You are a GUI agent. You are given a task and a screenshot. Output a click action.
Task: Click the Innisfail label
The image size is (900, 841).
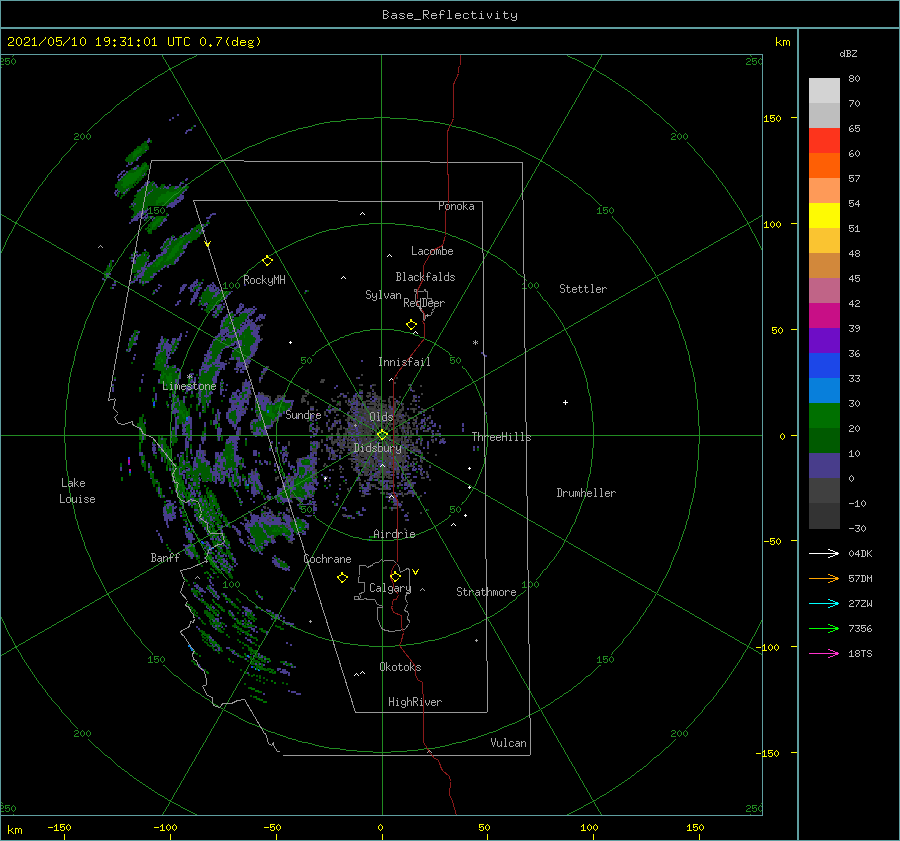click(404, 362)
